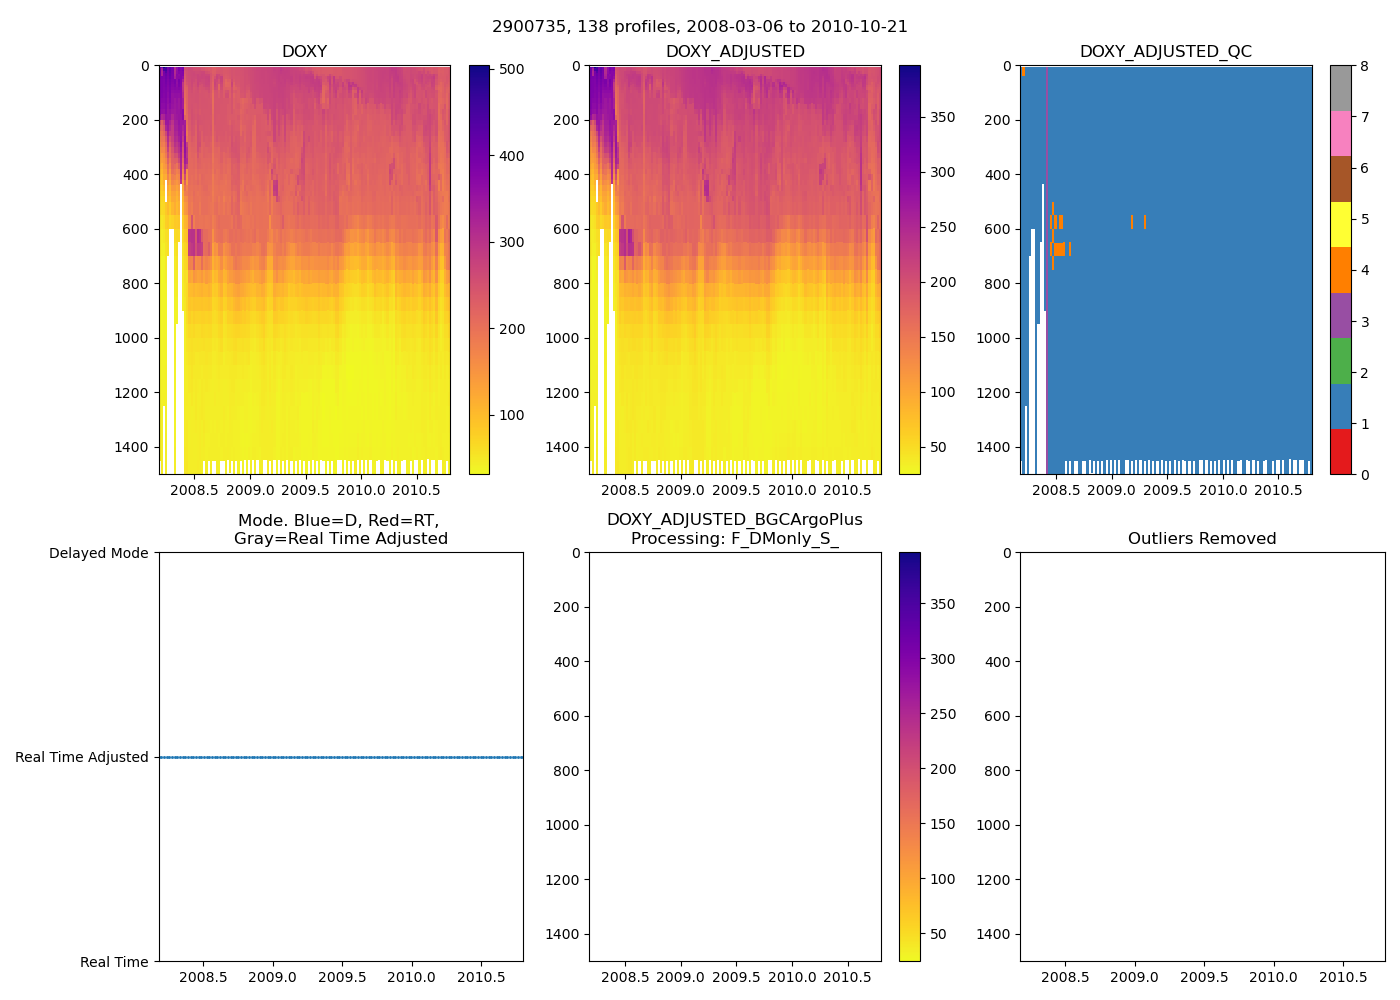Viewport: 1400px width, 1000px height.
Task: Pick the pink swatch in the QC colorbar
Action: 1340,134
